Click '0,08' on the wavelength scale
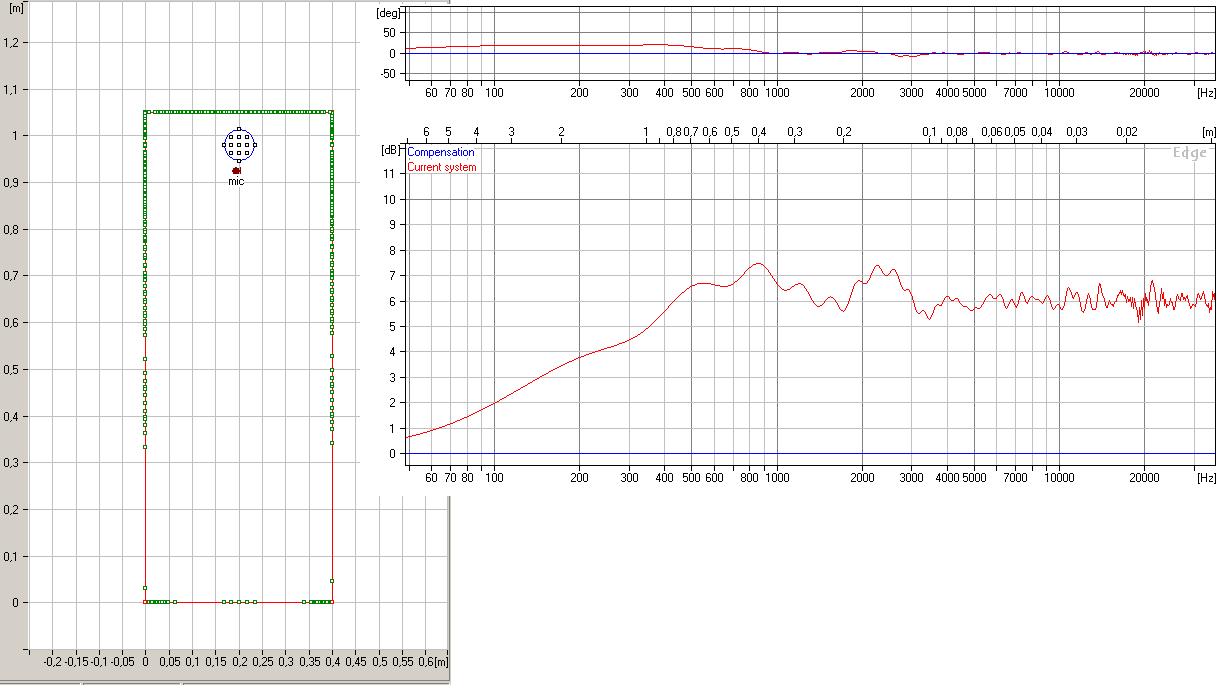This screenshot has height=689, width=1222. coord(957,132)
